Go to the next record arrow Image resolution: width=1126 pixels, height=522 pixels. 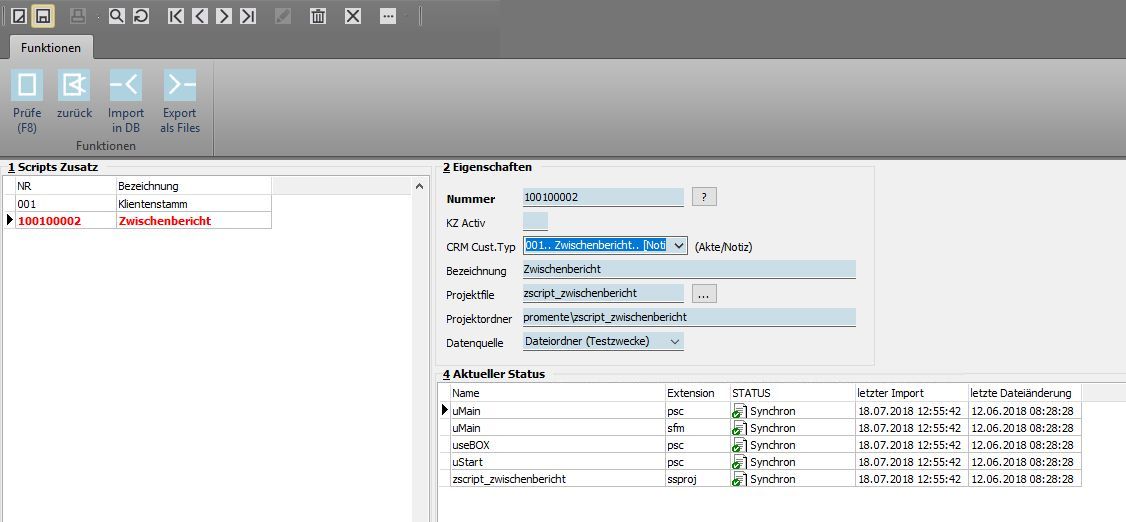(x=224, y=16)
